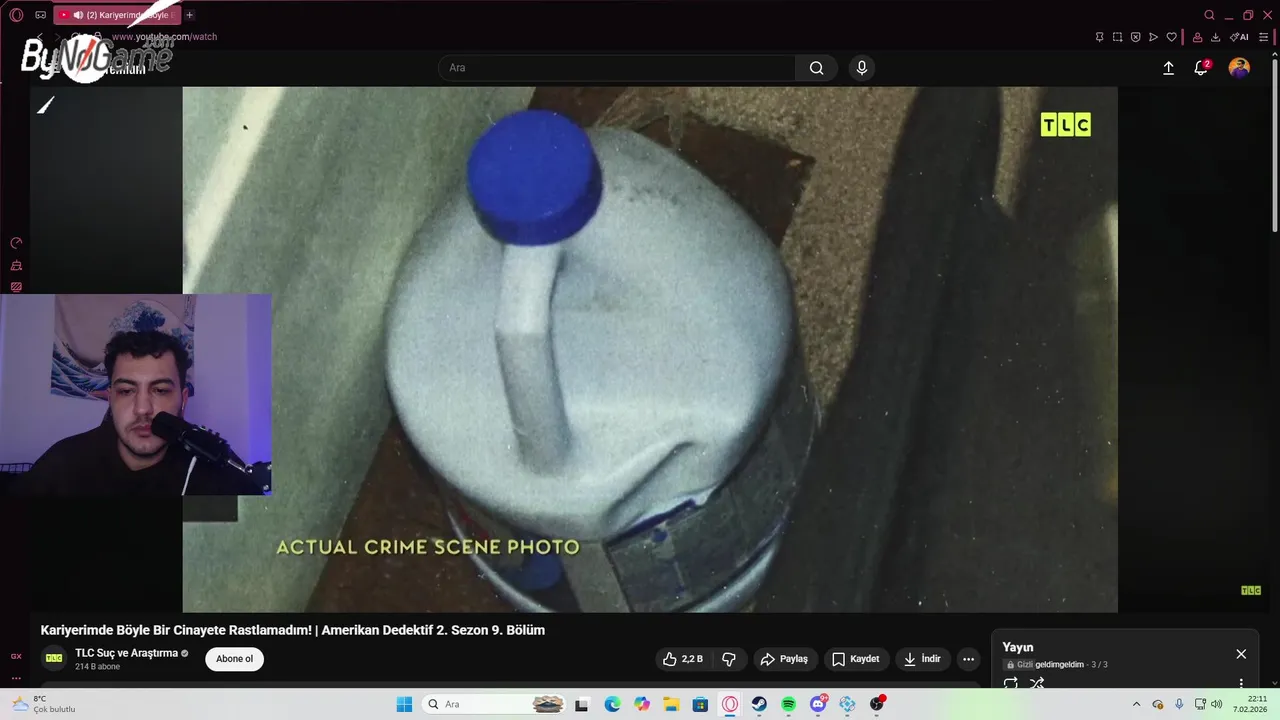Open the GX Corner gamepad icon
The height and width of the screenshot is (720, 1280).
click(40, 15)
